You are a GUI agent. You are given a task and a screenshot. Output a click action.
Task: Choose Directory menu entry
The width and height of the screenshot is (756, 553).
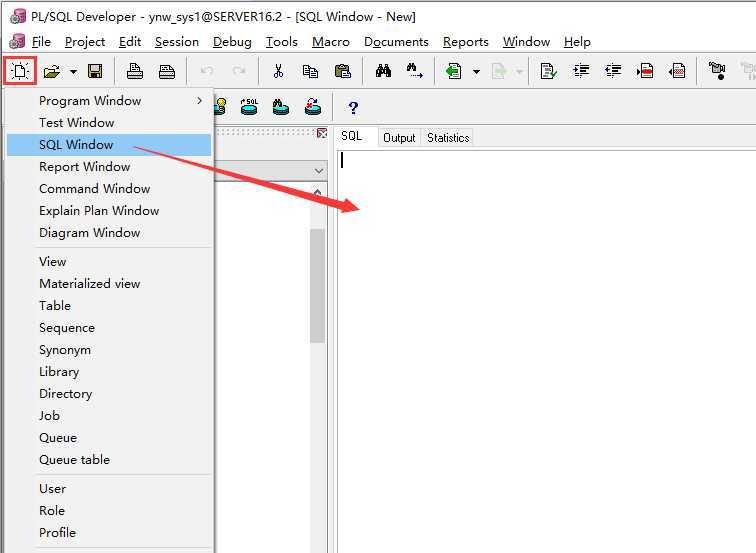(x=109, y=394)
